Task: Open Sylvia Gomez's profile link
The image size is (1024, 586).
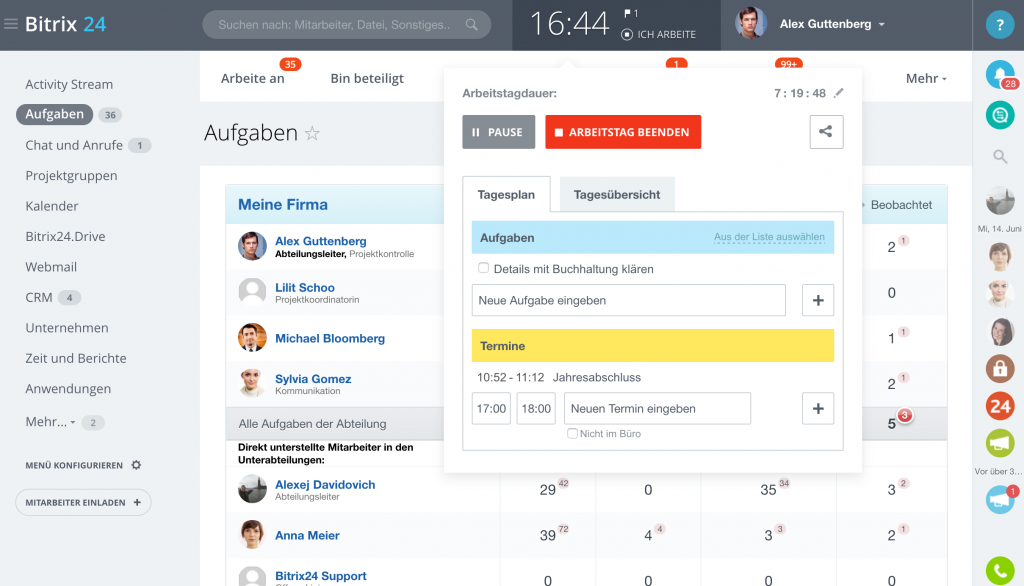Action: tap(313, 379)
